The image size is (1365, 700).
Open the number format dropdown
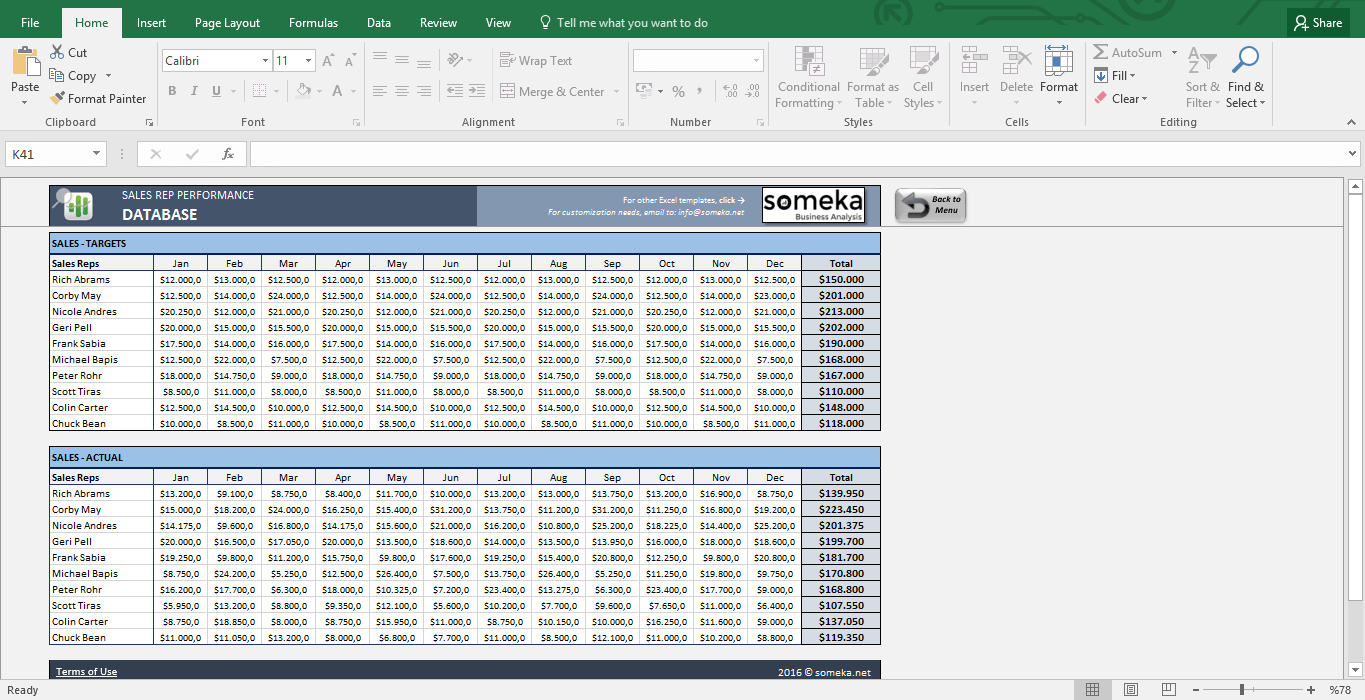pos(755,61)
